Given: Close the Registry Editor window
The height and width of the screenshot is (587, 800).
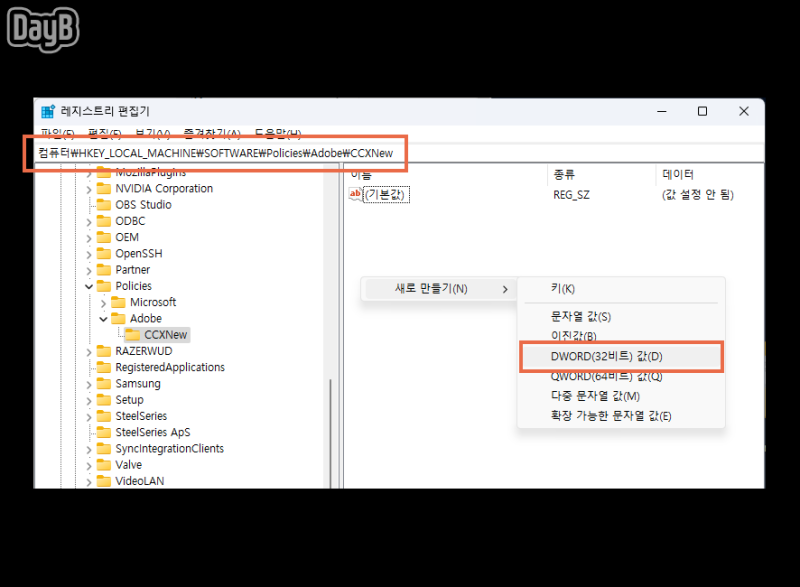Looking at the screenshot, I should tap(744, 111).
